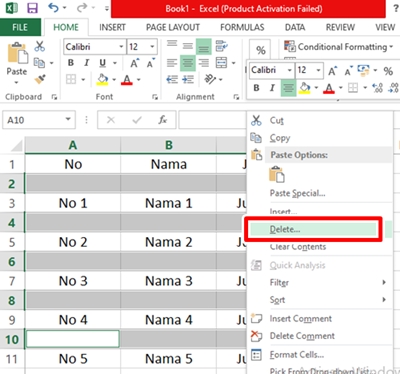400x374 pixels.
Task: Click the Format Painter brush icon
Action: [x=40, y=79]
